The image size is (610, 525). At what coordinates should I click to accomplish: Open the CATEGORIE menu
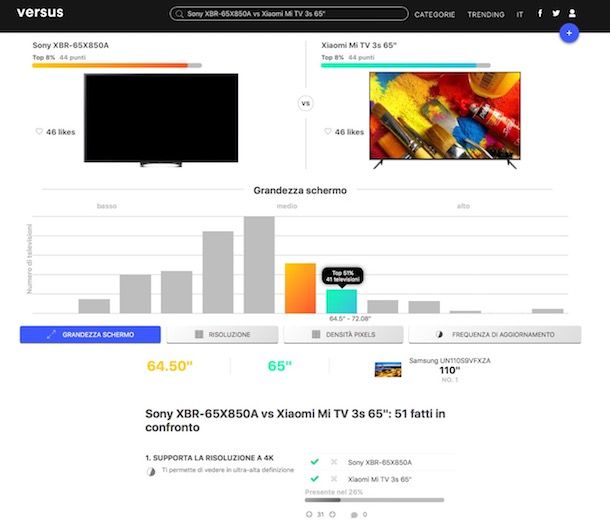435,14
